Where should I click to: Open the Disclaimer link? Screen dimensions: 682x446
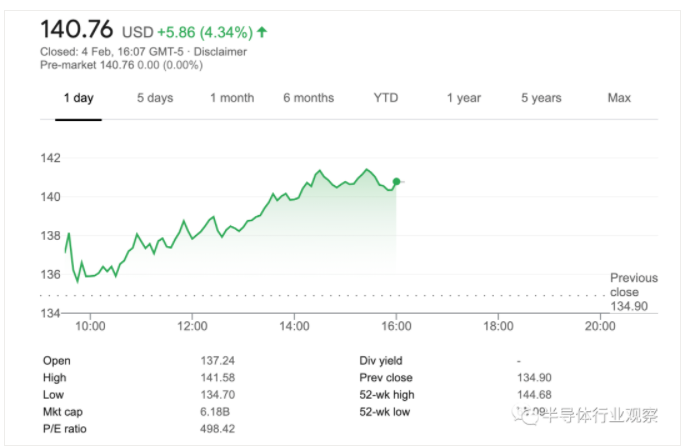click(x=219, y=51)
